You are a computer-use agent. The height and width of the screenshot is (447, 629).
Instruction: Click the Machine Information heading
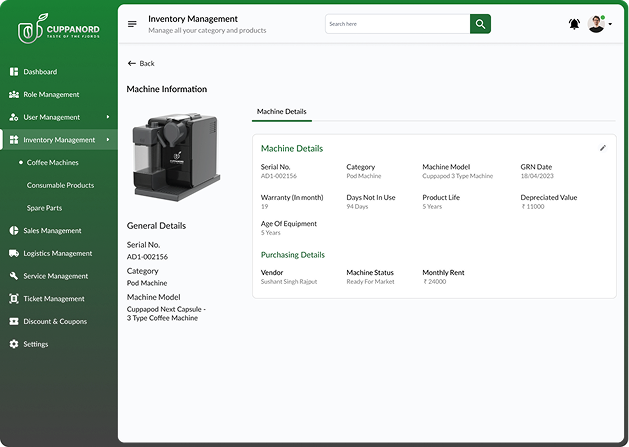click(167, 89)
